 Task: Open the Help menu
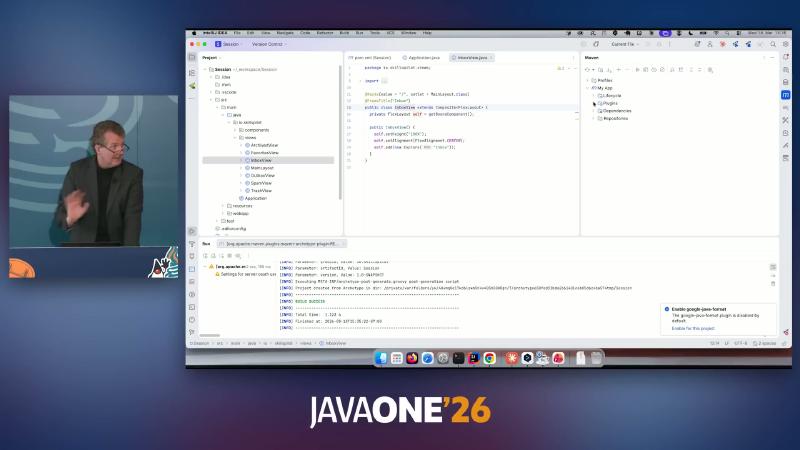point(428,33)
